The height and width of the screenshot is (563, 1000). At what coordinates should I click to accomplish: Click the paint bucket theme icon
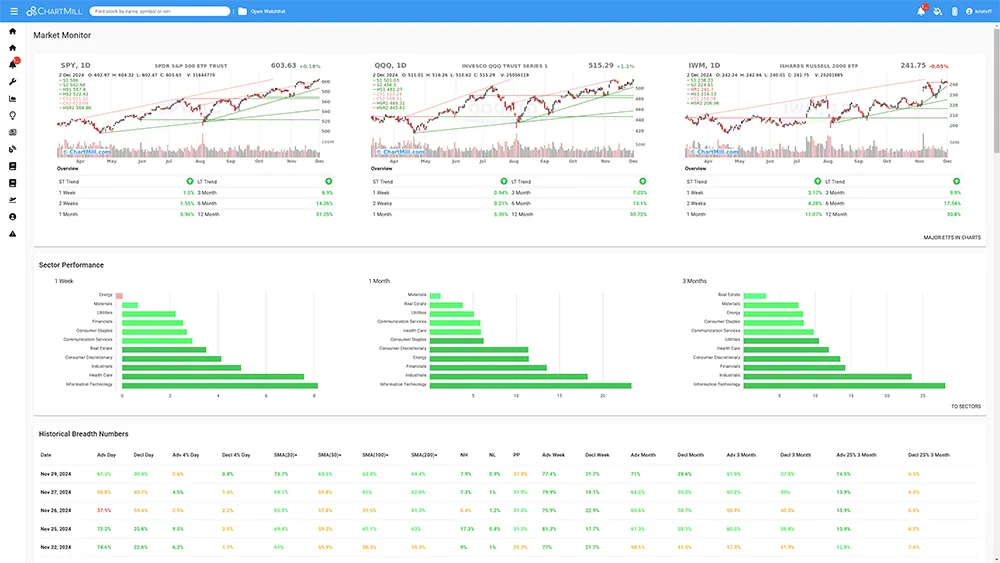(938, 11)
